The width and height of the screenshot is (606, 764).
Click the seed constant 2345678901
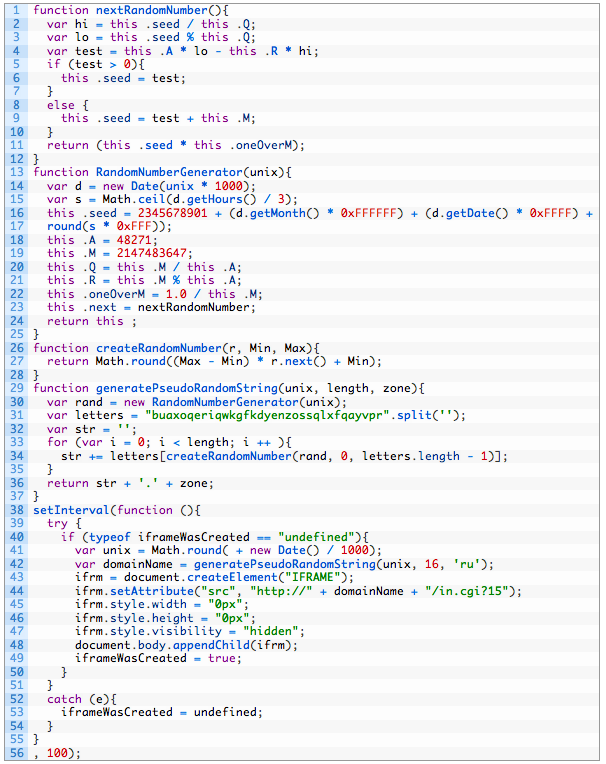point(172,213)
